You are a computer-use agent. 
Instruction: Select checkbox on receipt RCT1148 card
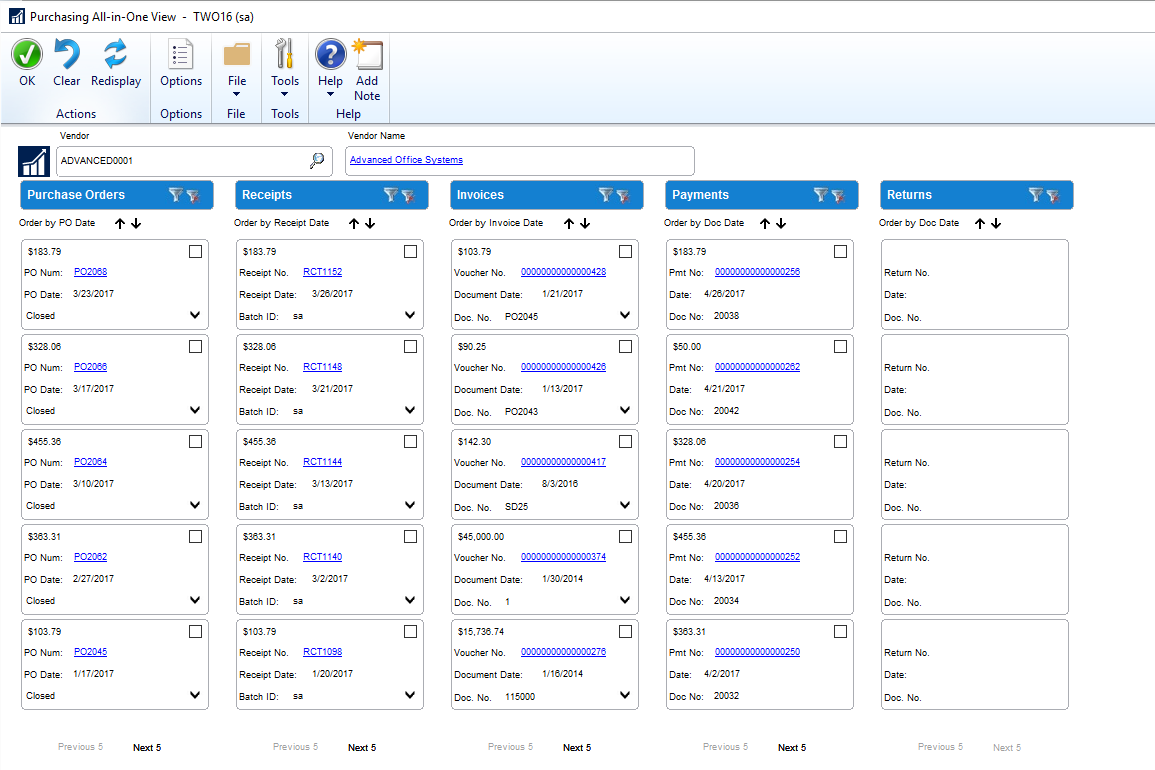click(x=410, y=347)
